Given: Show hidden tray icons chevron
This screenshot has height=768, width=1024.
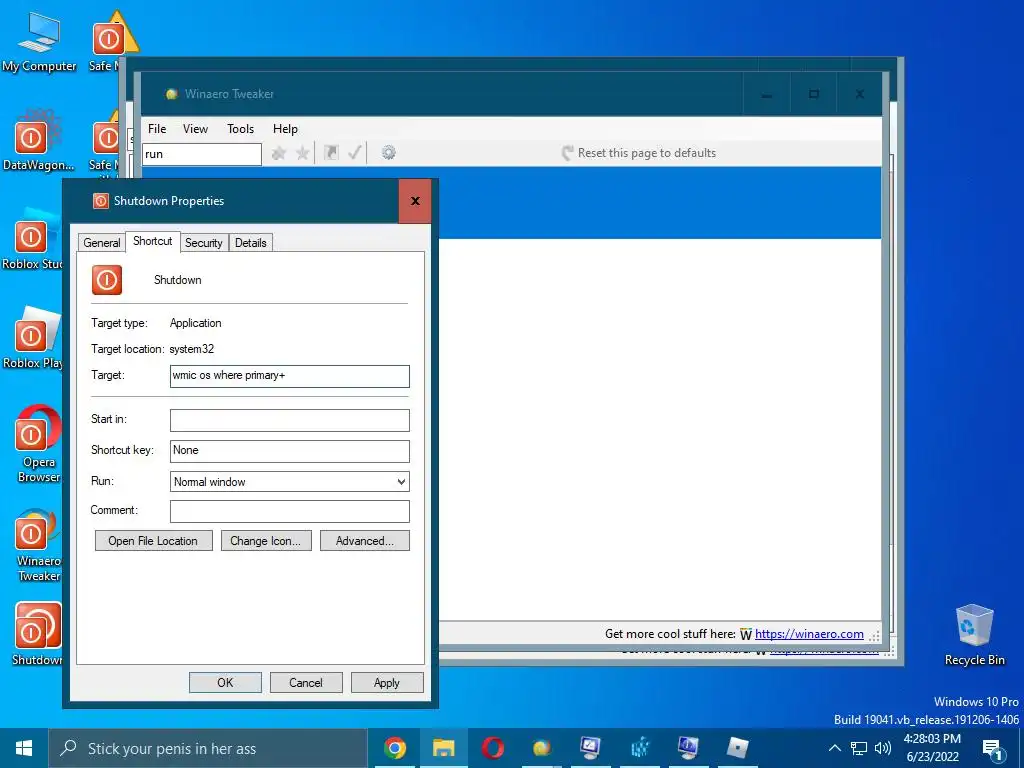Looking at the screenshot, I should pos(835,748).
